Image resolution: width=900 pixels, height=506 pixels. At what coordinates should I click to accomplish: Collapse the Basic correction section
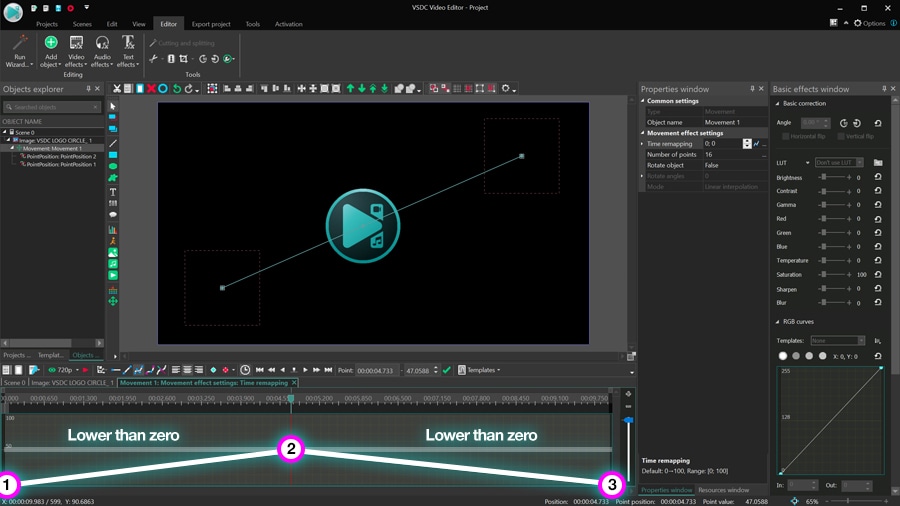tap(778, 104)
